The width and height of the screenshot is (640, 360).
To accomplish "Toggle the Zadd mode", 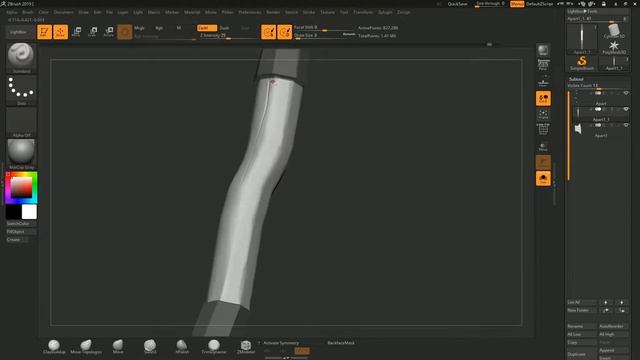I will 207,28.
